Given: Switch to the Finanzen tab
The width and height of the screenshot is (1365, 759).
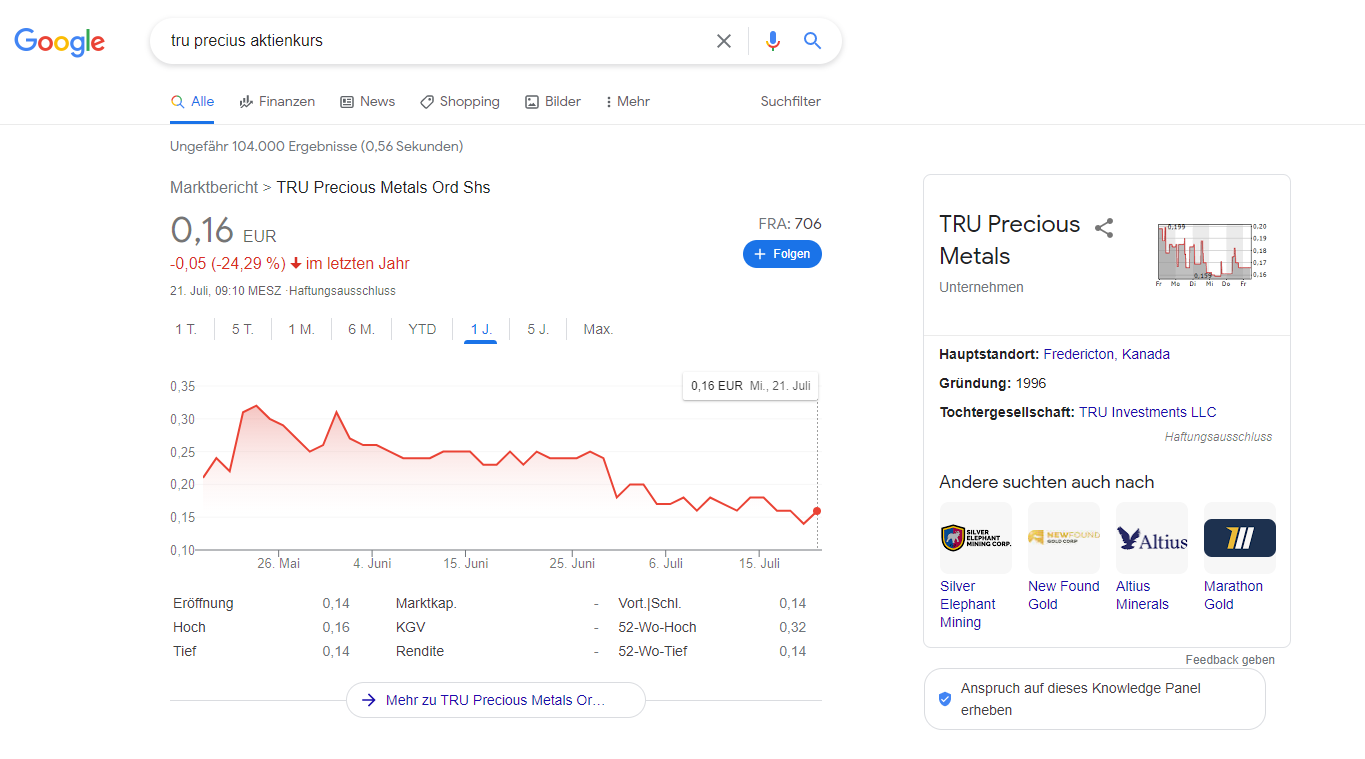Looking at the screenshot, I should 277,102.
